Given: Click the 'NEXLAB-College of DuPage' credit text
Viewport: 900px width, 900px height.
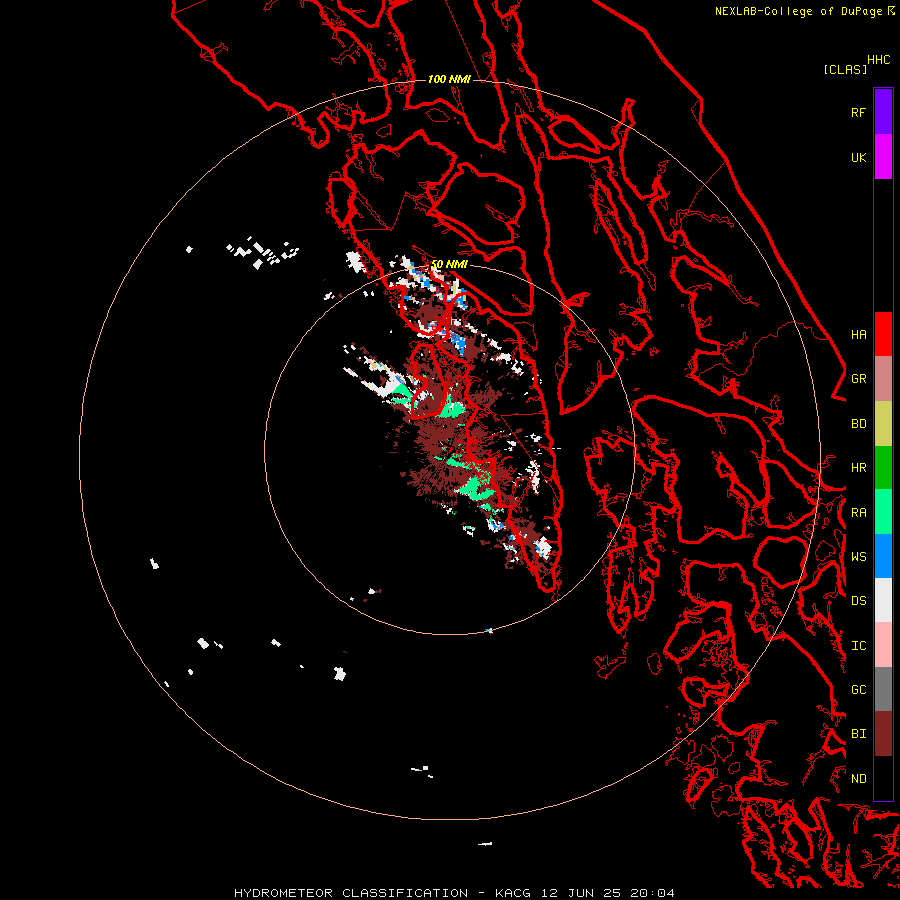Looking at the screenshot, I should 798,11.
